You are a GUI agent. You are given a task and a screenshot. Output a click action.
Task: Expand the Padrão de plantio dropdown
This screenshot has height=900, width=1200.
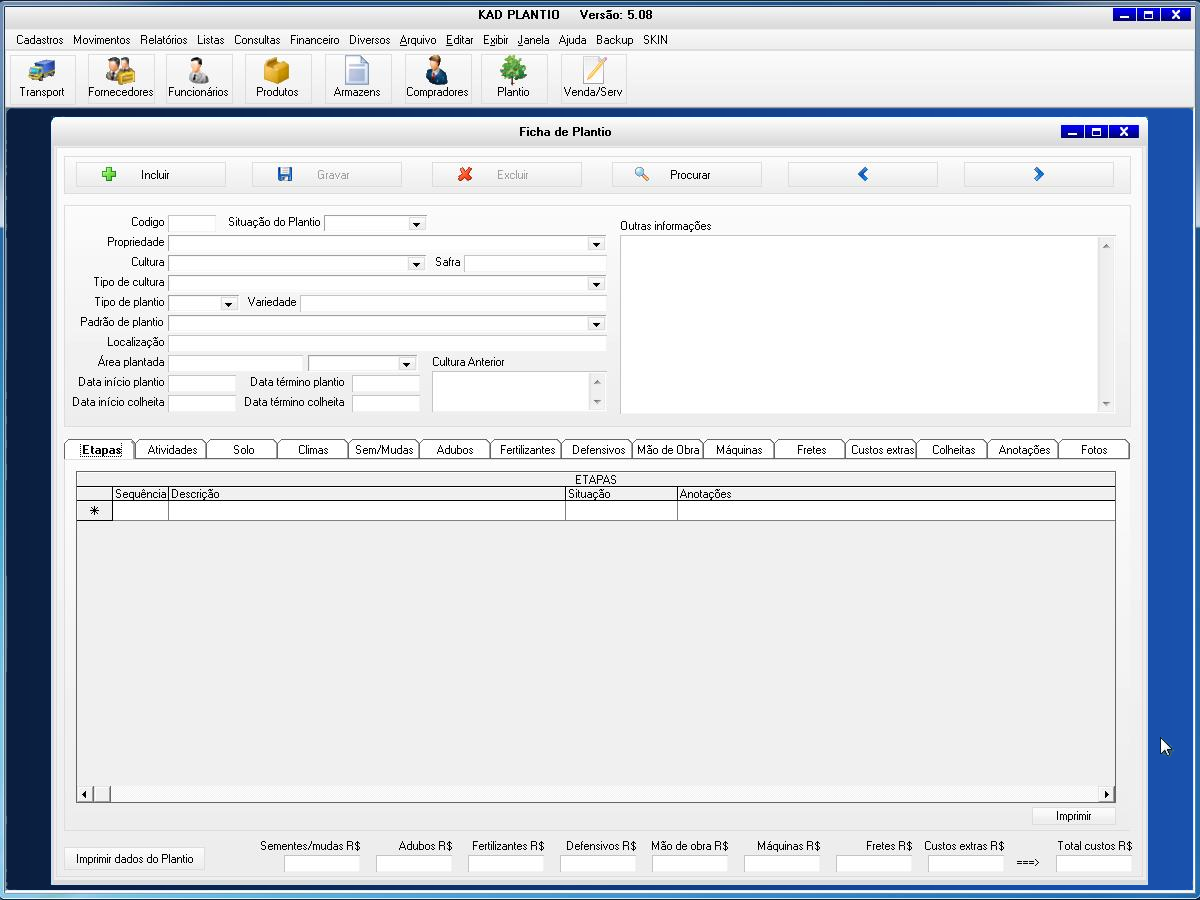tap(596, 324)
